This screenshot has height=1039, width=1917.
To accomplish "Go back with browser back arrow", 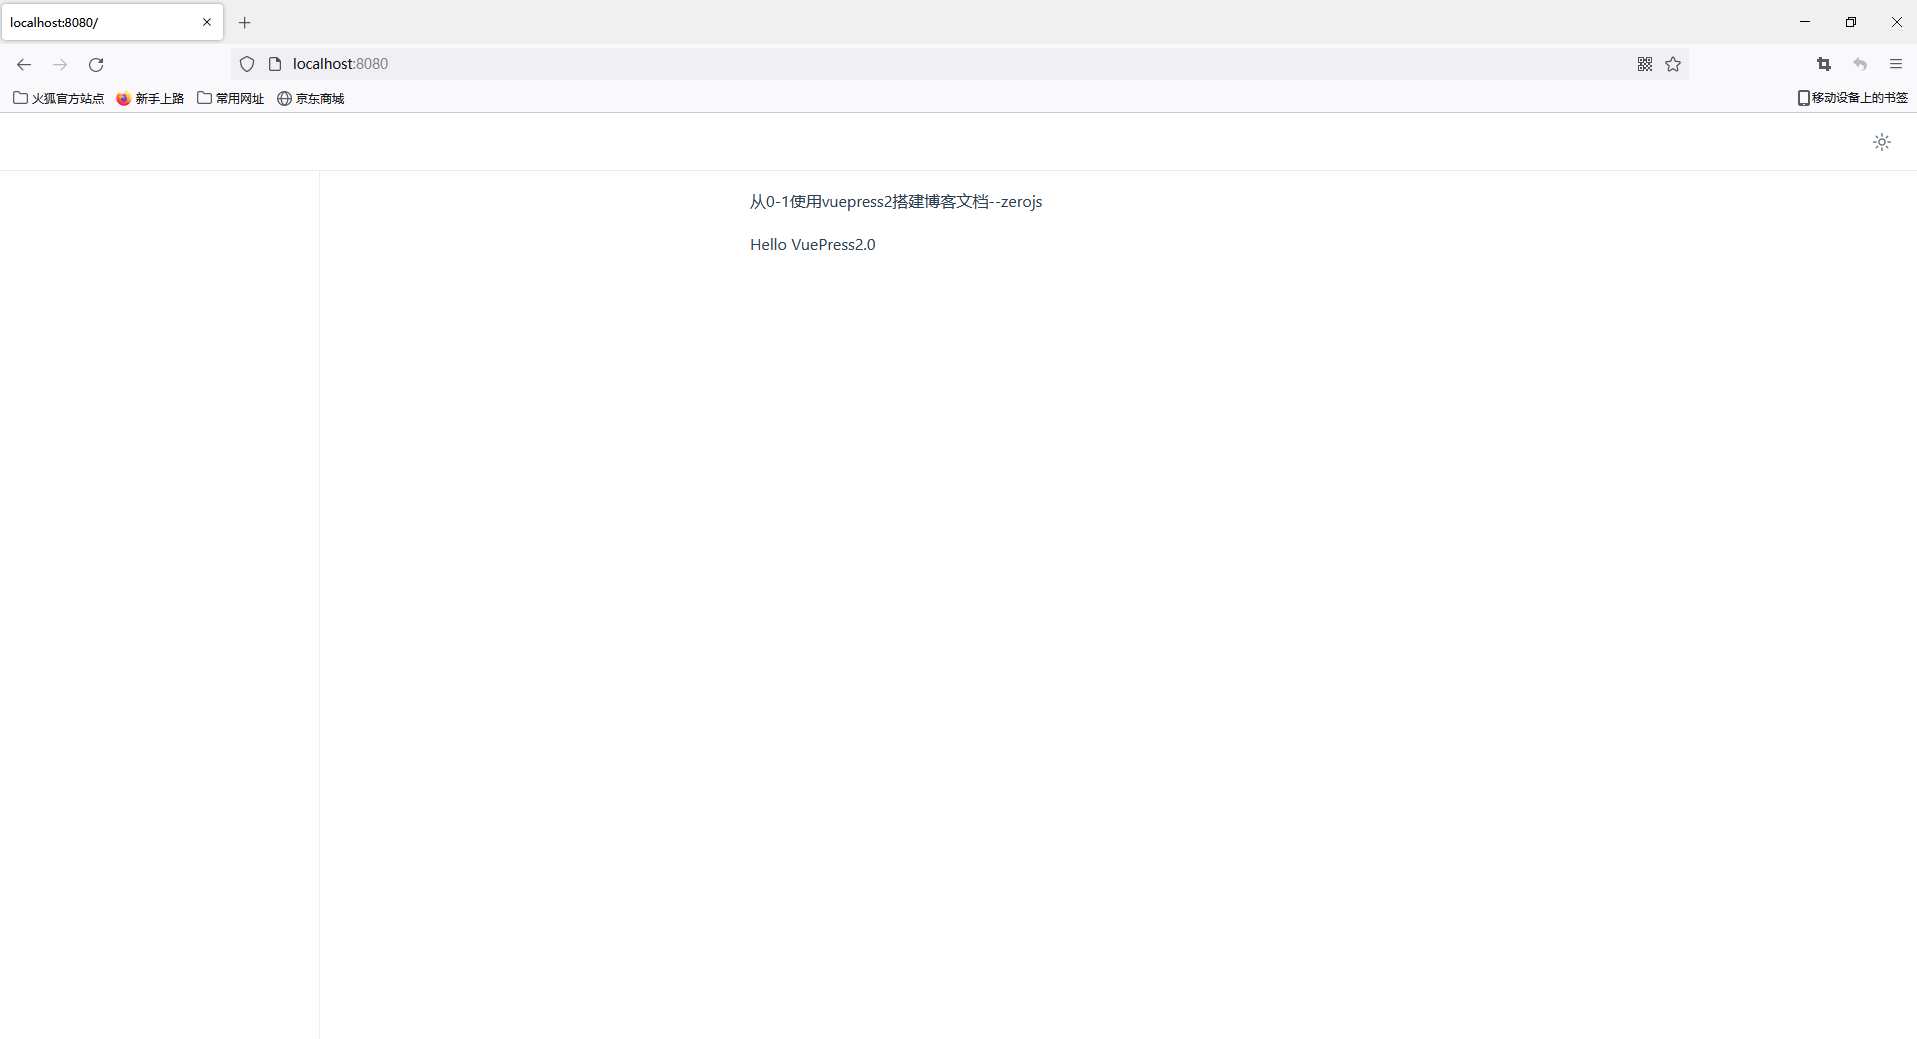I will coord(24,64).
